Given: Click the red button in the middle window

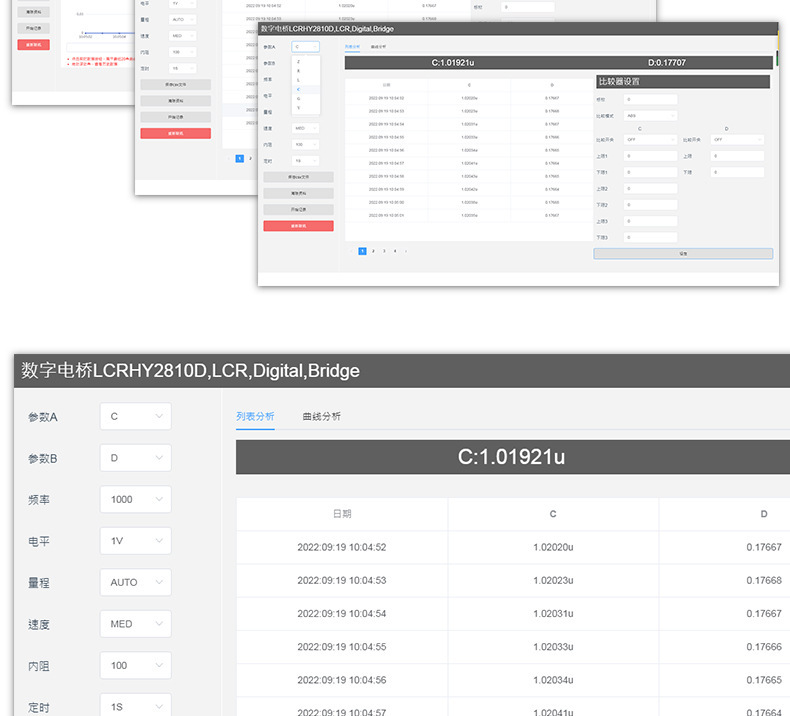Looking at the screenshot, I should (175, 133).
